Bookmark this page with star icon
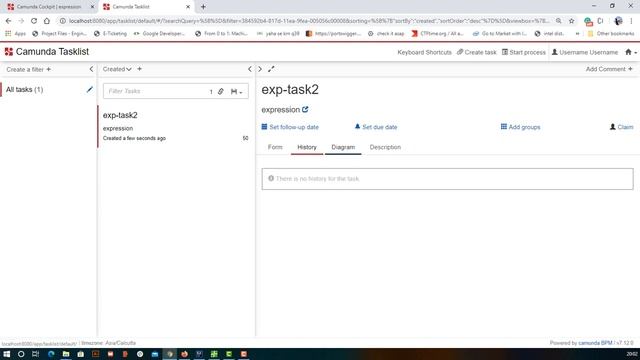 click(x=571, y=21)
